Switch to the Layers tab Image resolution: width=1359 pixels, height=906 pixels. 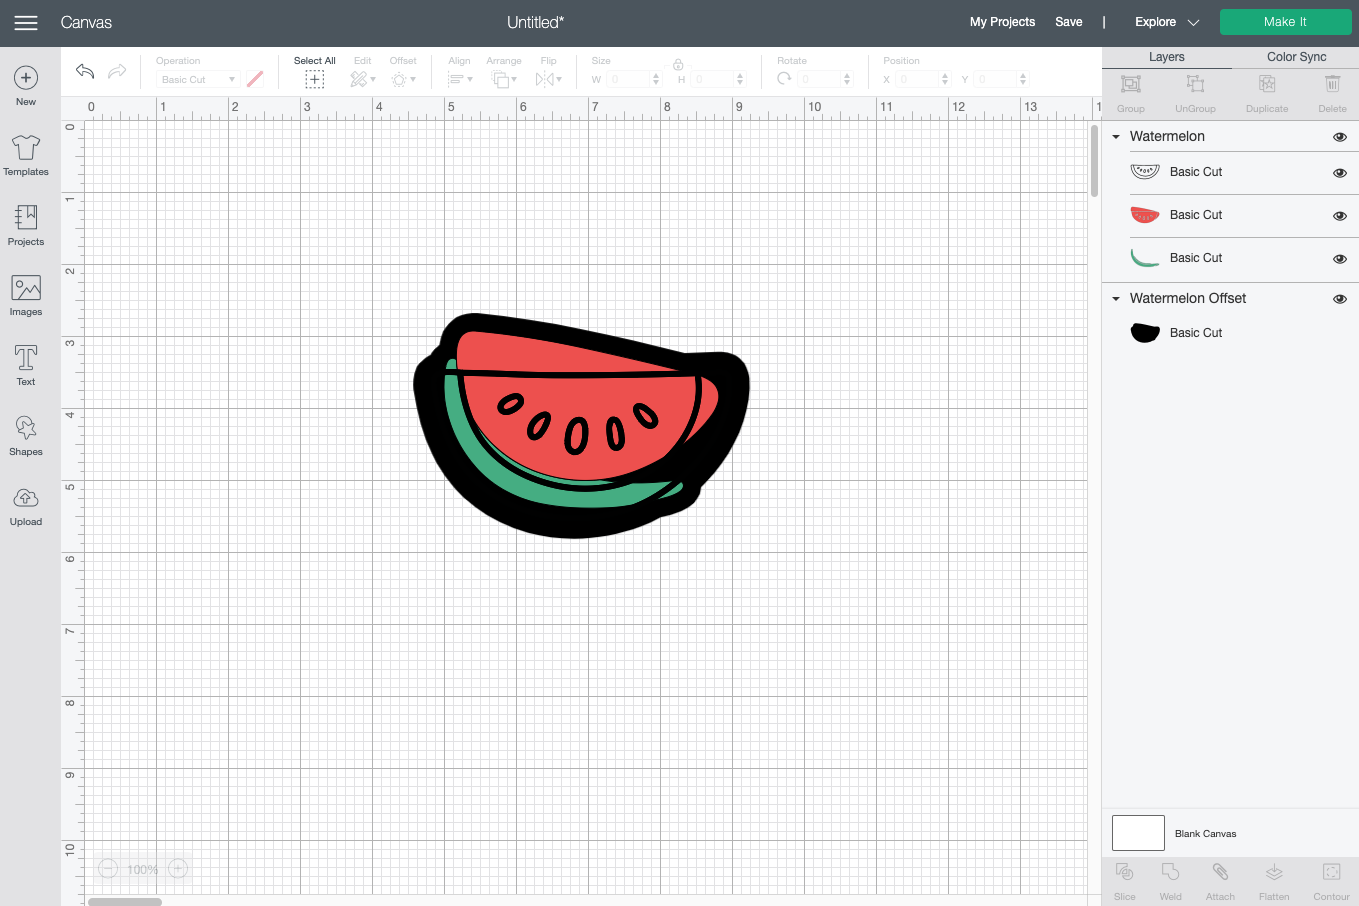click(1166, 57)
